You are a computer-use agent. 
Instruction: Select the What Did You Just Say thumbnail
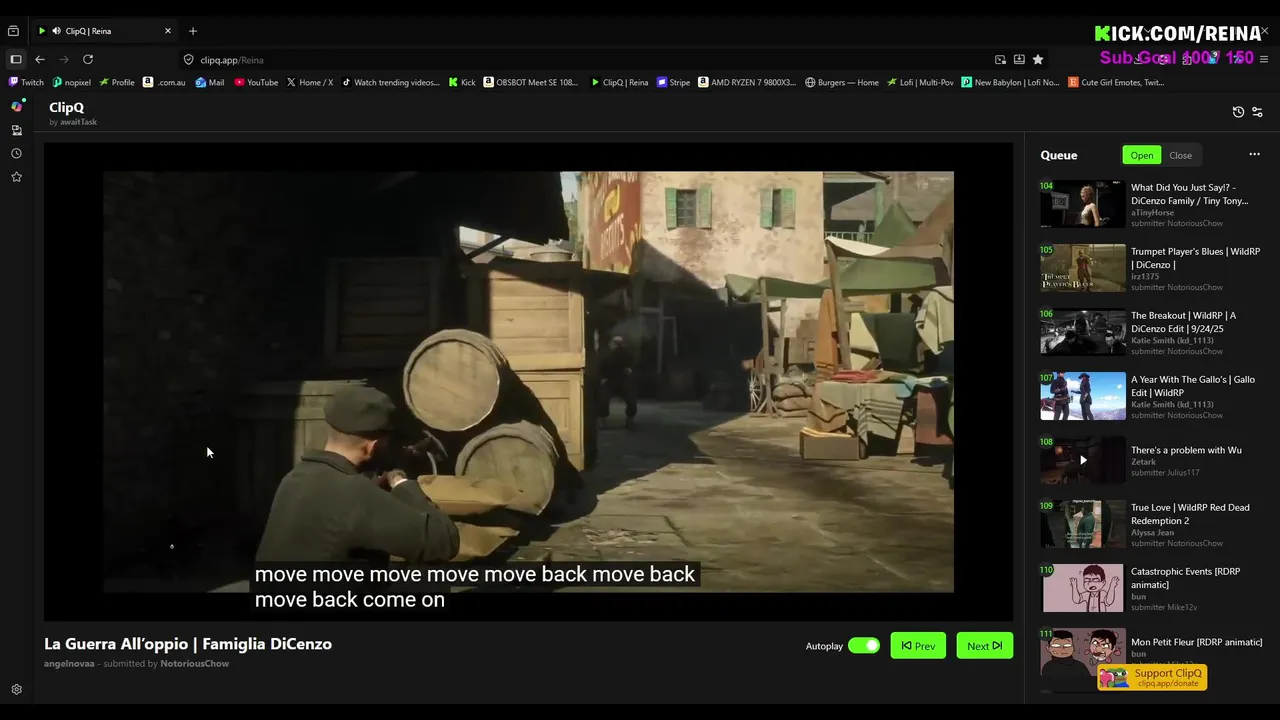(1082, 204)
